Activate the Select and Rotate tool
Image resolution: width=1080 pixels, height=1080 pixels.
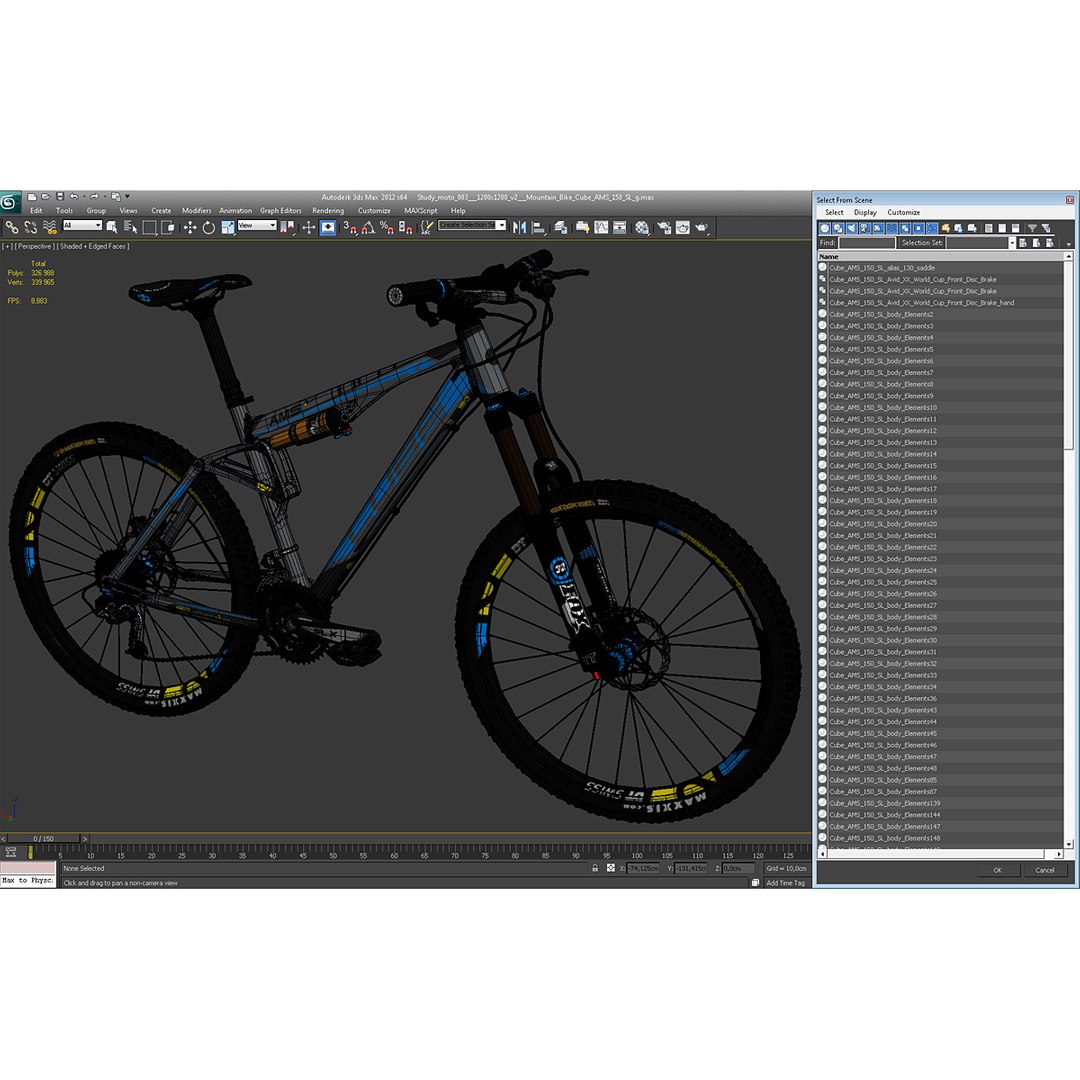point(209,227)
